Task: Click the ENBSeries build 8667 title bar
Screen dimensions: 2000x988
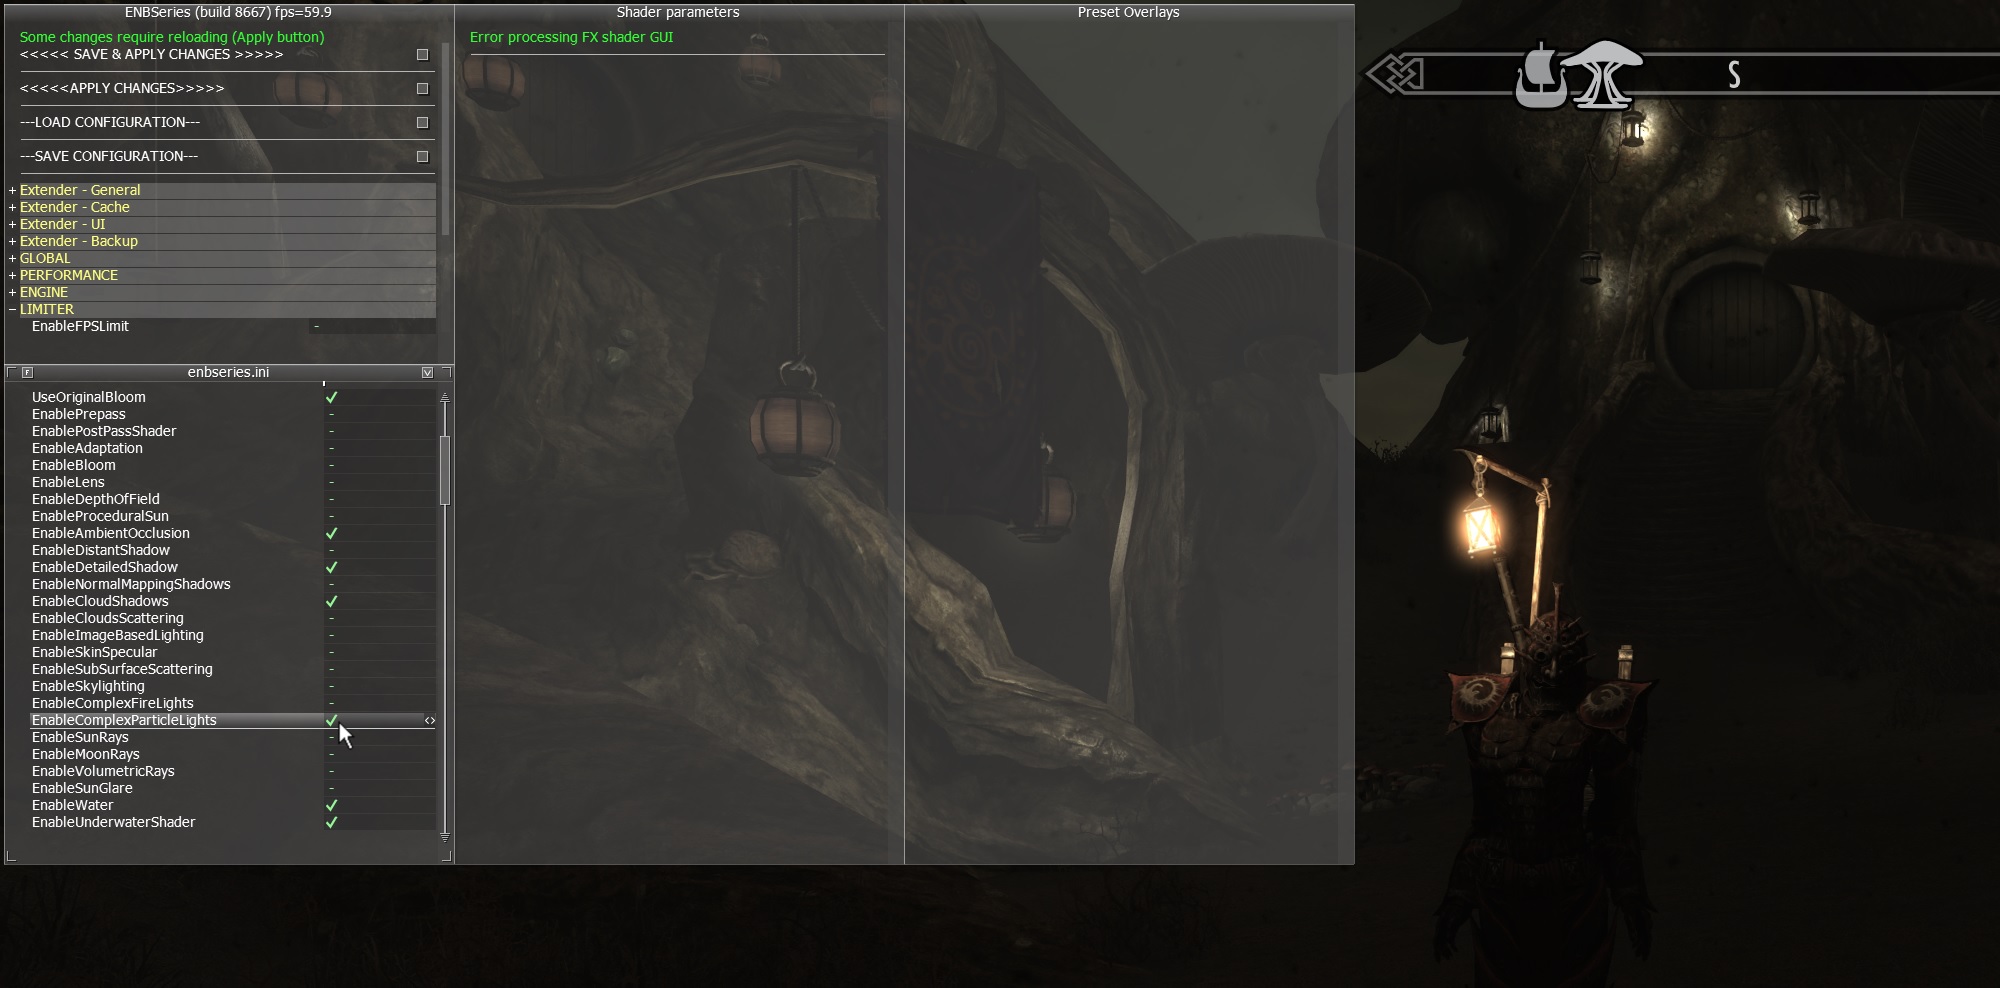Action: point(228,12)
